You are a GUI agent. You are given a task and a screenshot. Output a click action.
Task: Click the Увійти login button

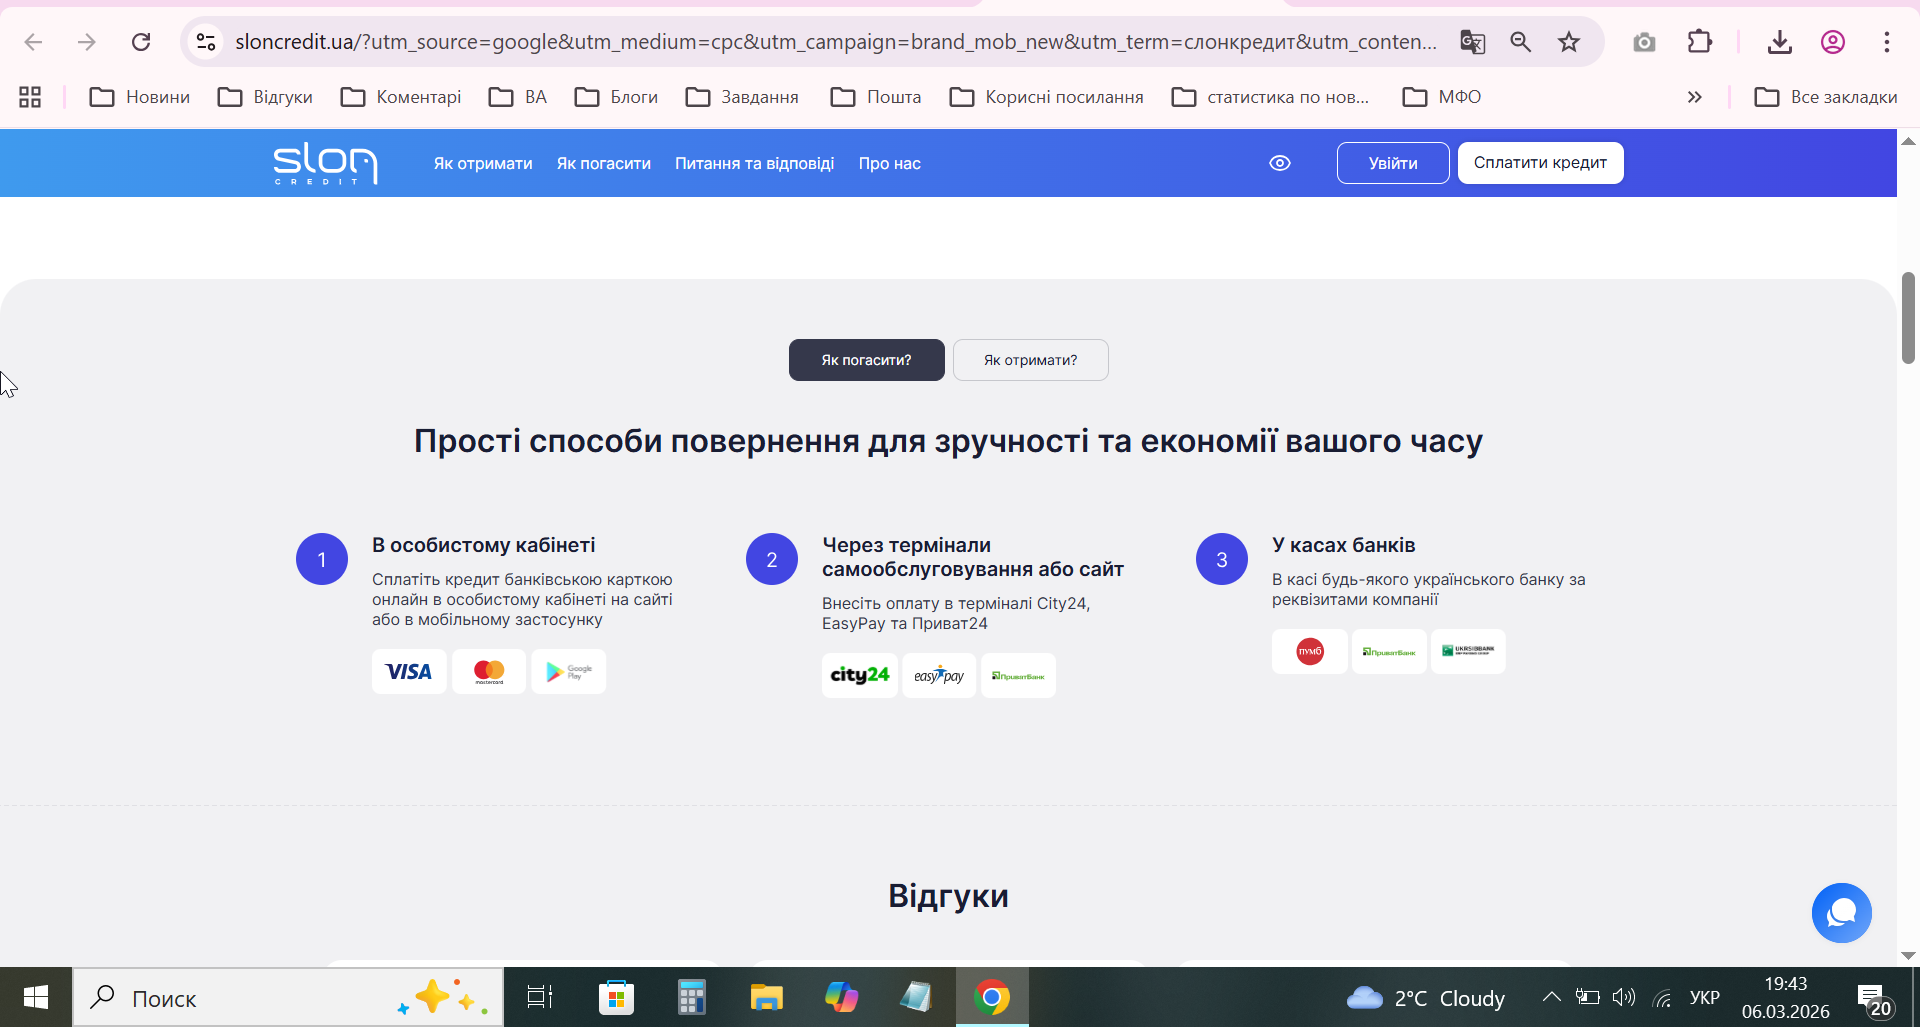(1393, 163)
